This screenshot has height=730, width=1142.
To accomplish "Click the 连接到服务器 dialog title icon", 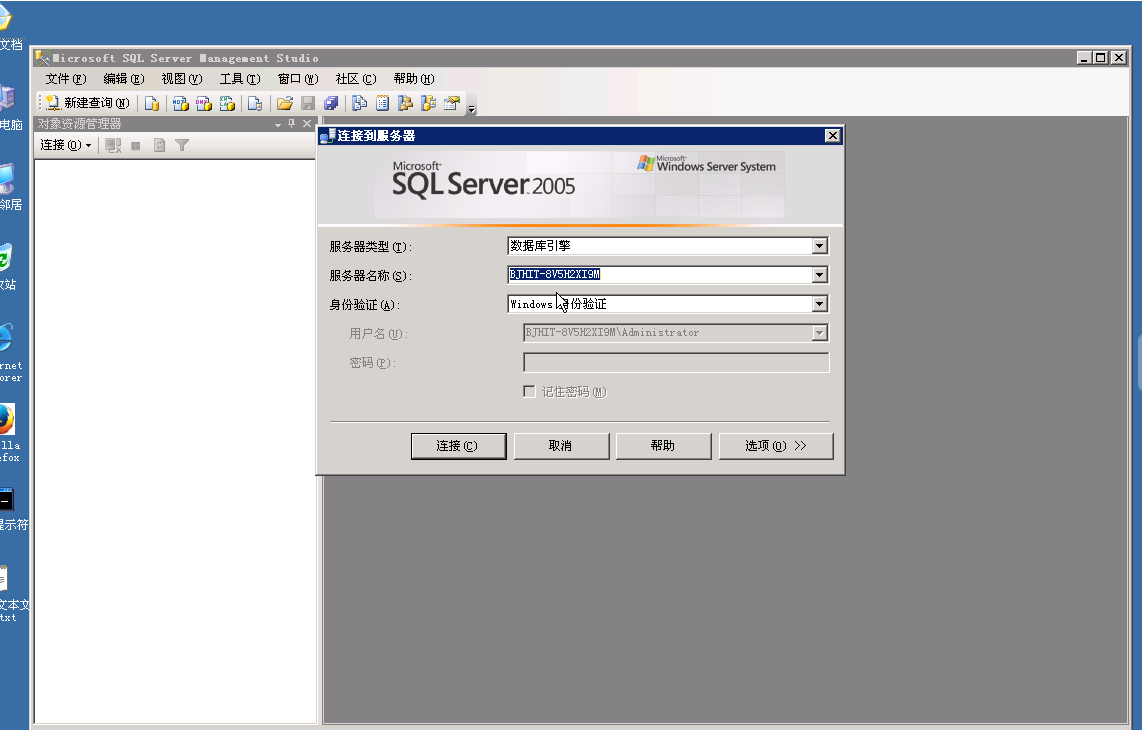I will click(x=327, y=136).
